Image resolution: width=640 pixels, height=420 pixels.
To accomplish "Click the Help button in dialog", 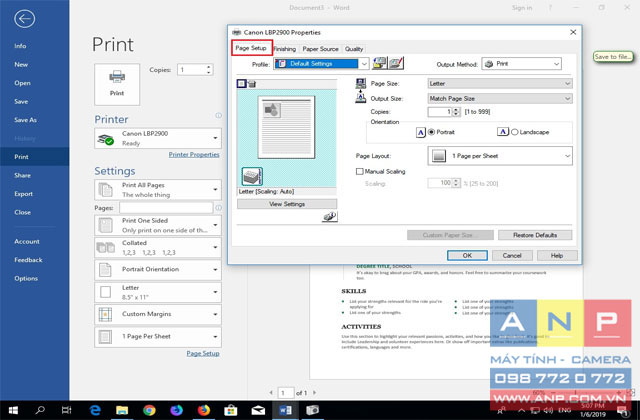I will (x=557, y=256).
